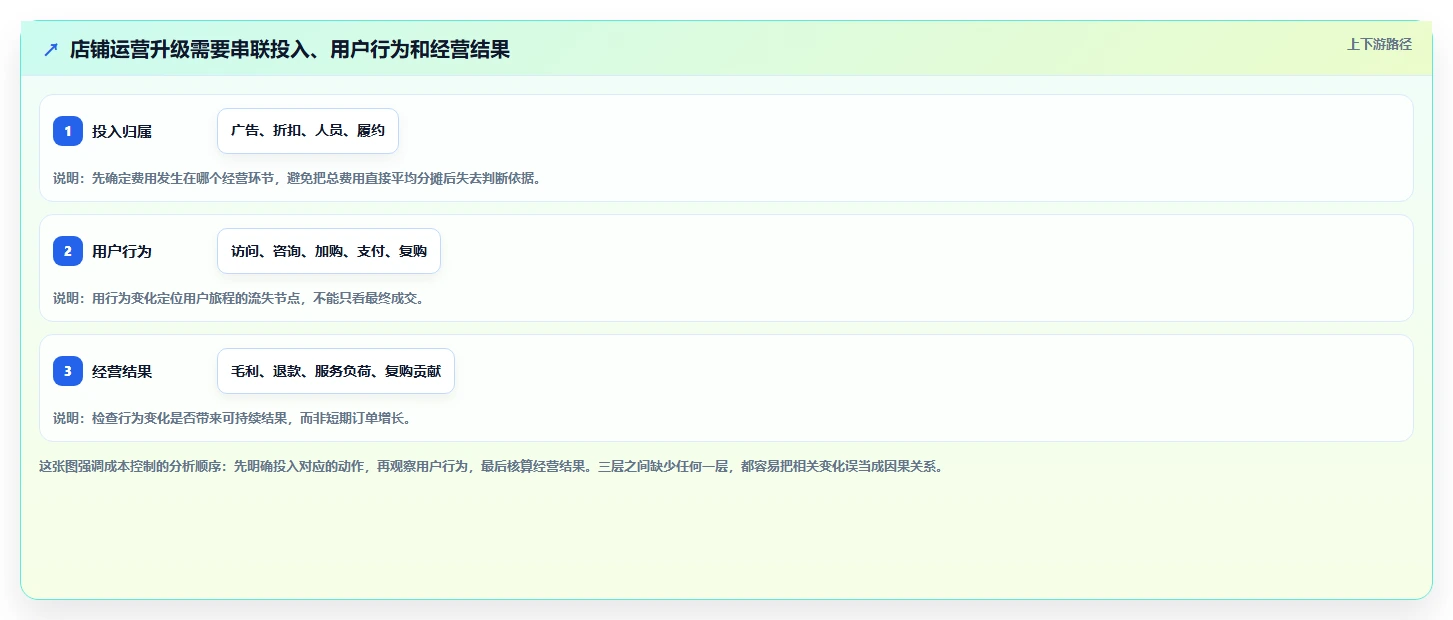Click the 毛利、退款、服务负荷、复购贡献 tag
The width and height of the screenshot is (1453, 620).
coord(336,371)
